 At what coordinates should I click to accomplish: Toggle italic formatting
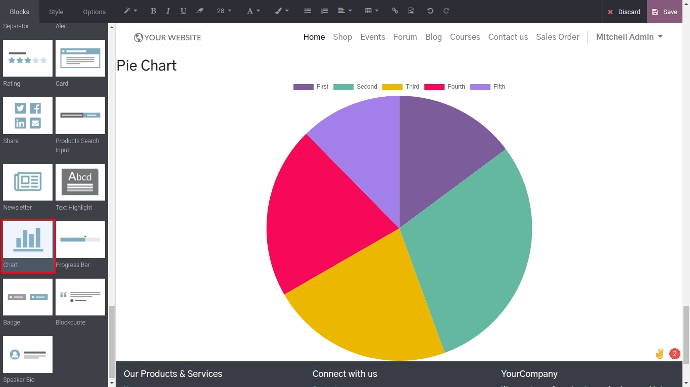(168, 11)
